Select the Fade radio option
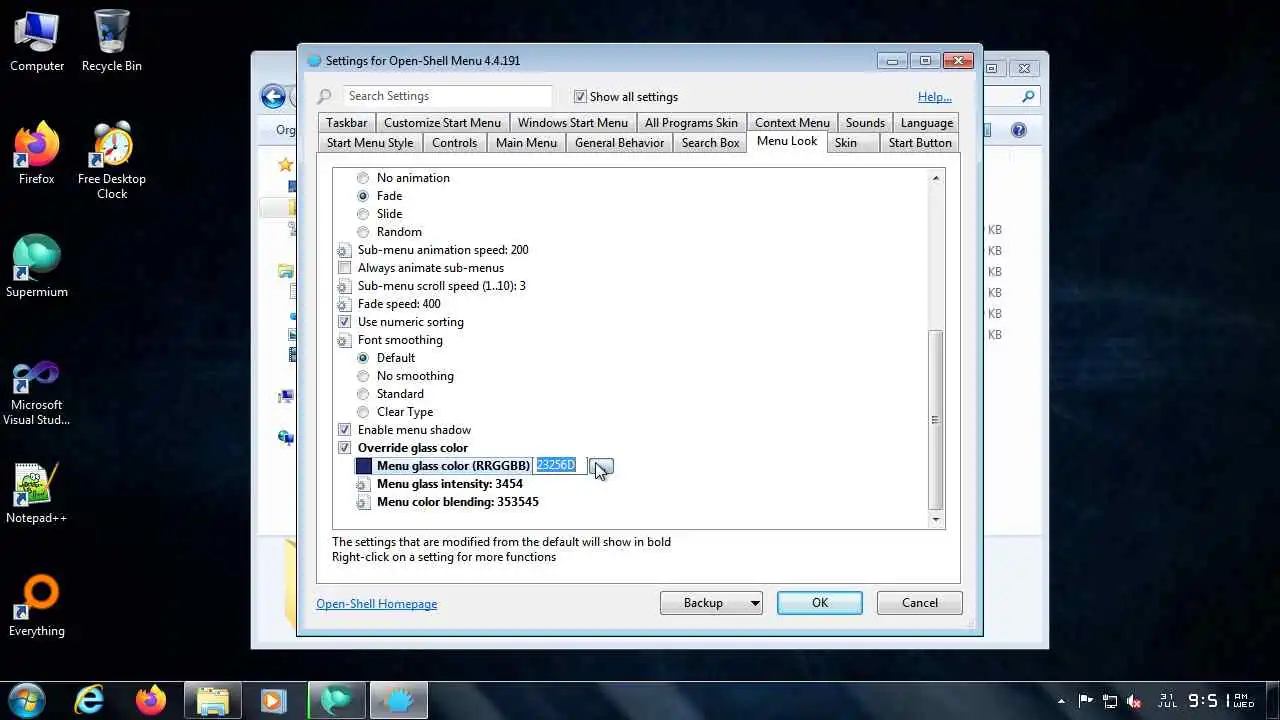This screenshot has width=1280, height=720. 363,196
